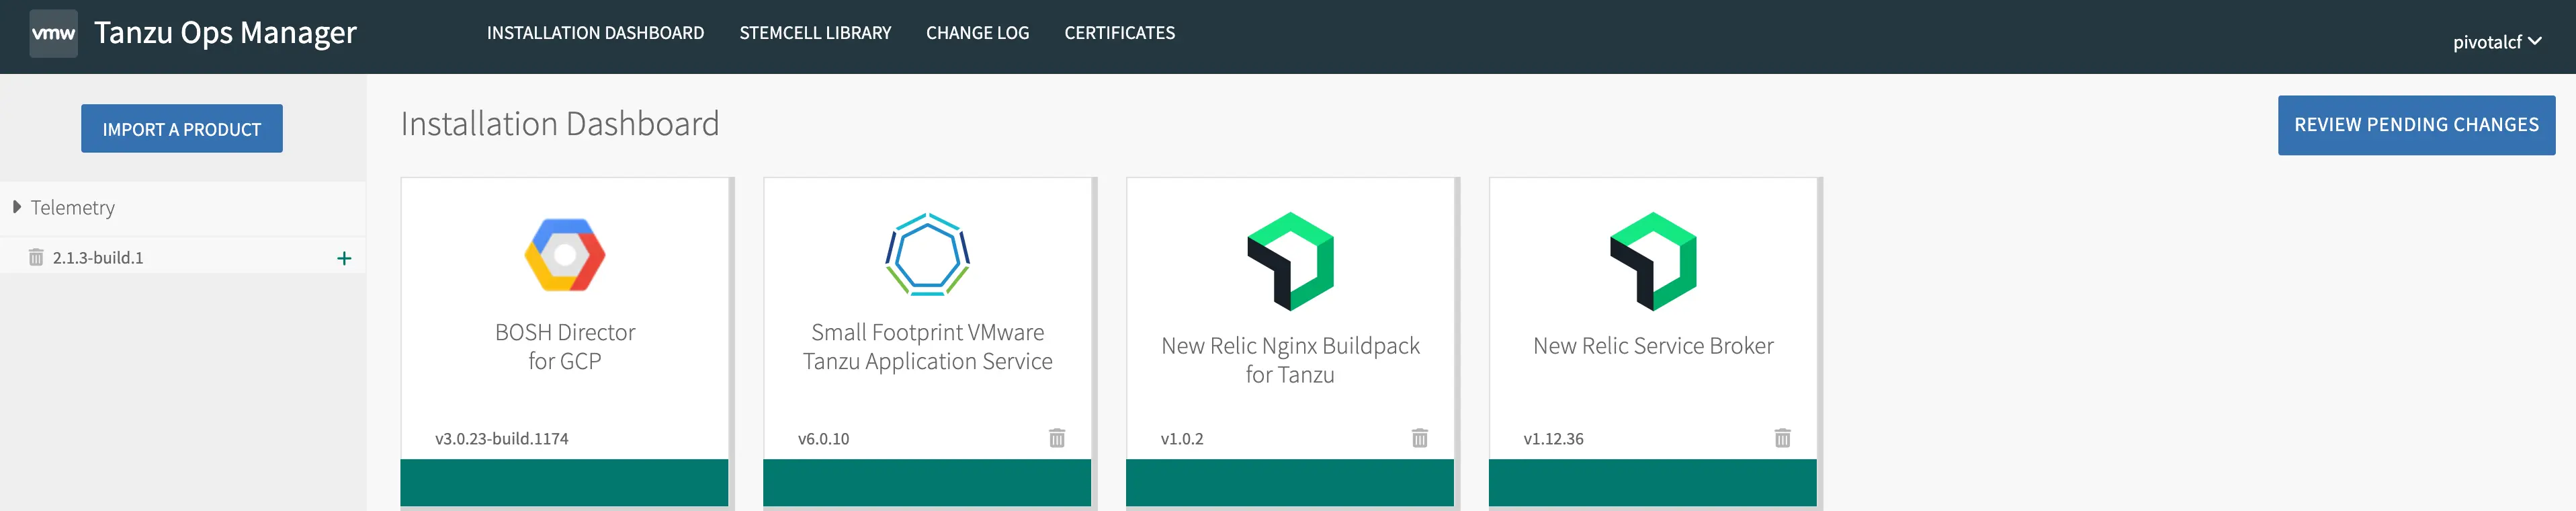This screenshot has height=511, width=2576.
Task: Delete the Small Footprint VMware Tanzu tile
Action: [x=1056, y=438]
